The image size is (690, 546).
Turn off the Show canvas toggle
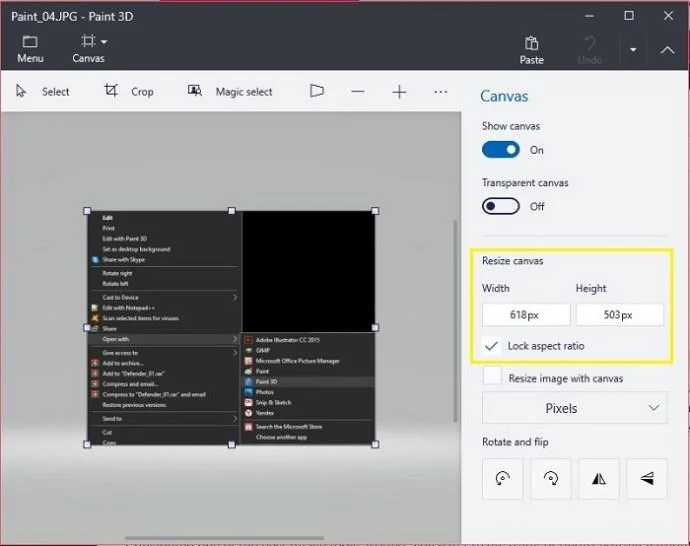point(501,150)
